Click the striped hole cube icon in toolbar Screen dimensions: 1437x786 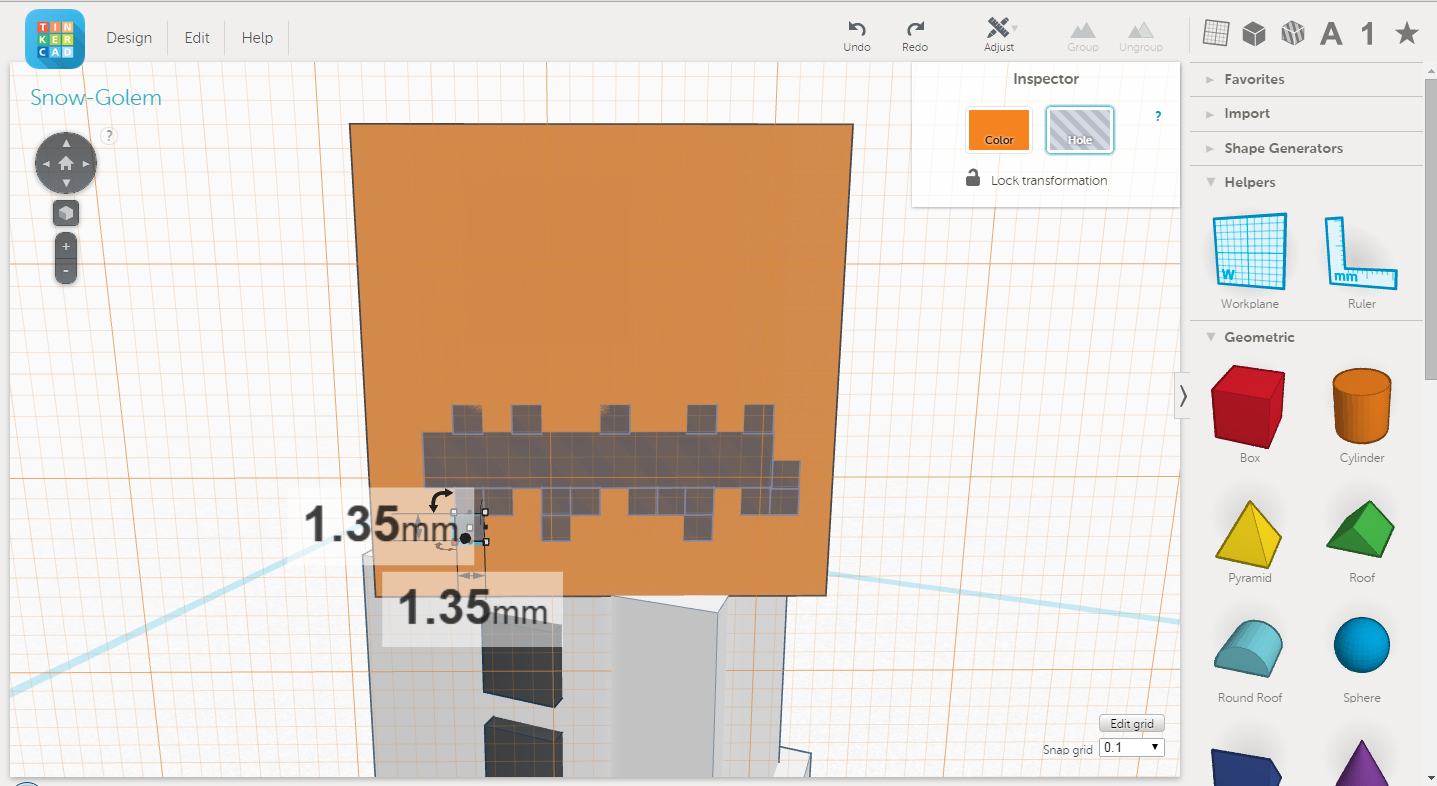coord(1293,34)
